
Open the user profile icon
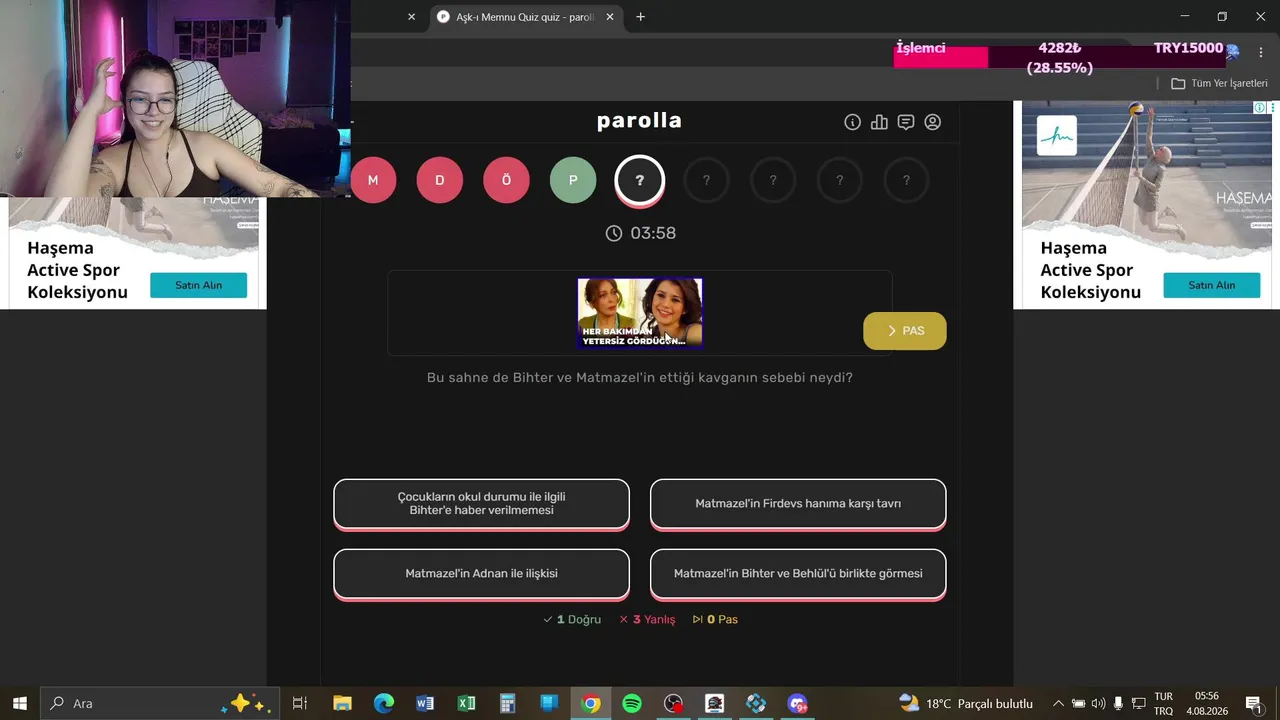click(933, 122)
